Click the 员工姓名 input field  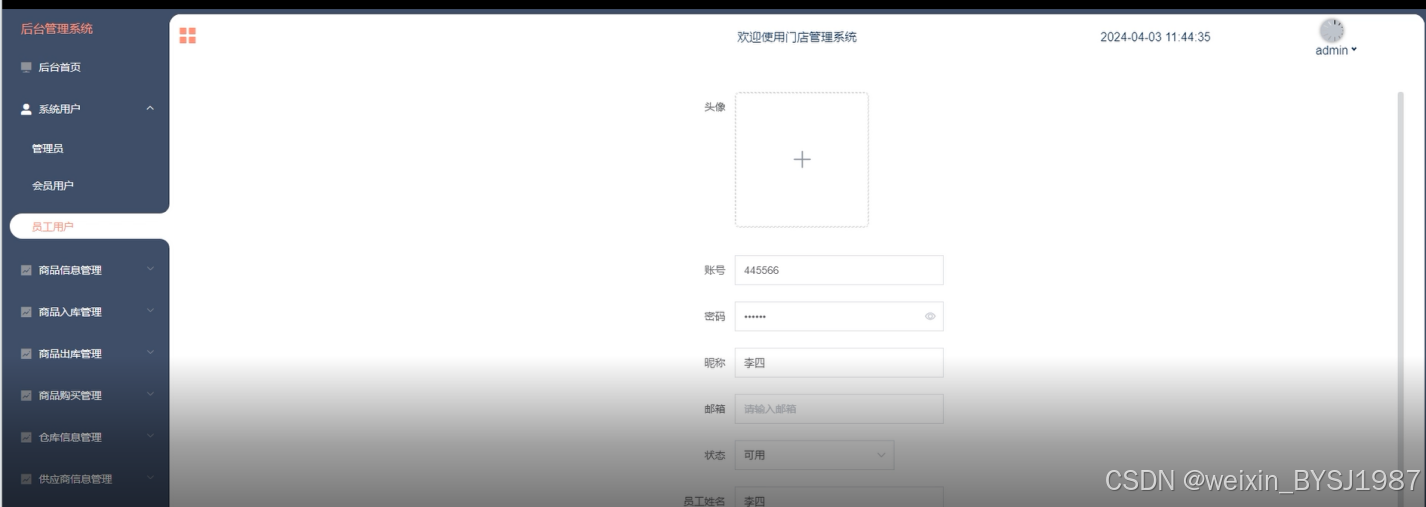[x=839, y=497]
